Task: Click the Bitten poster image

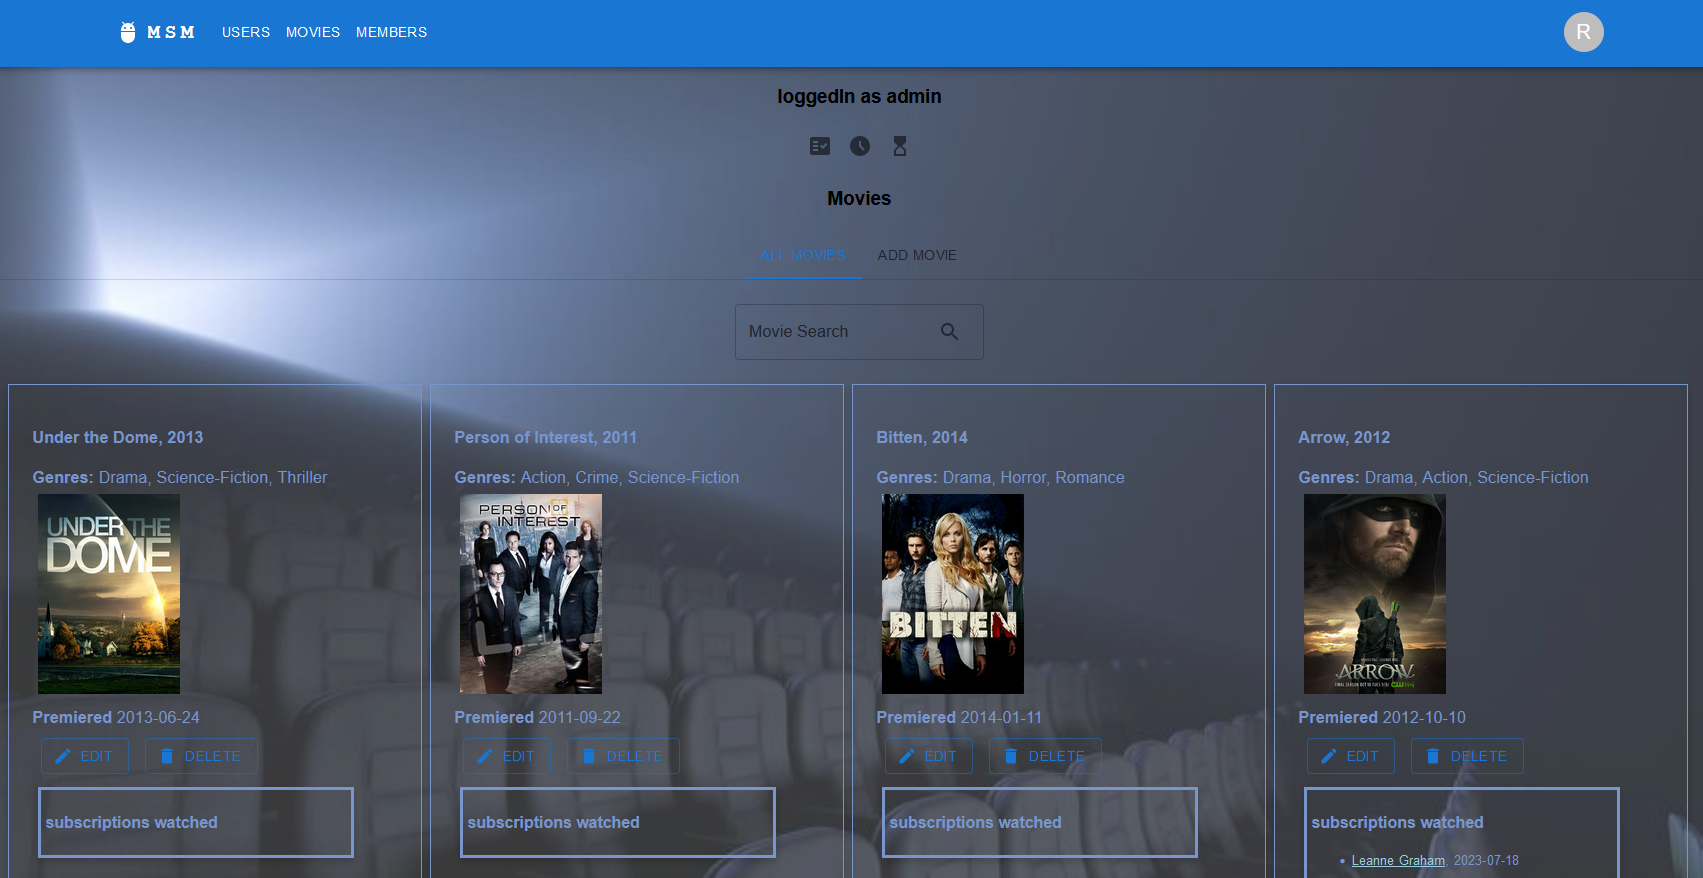Action: coord(953,594)
